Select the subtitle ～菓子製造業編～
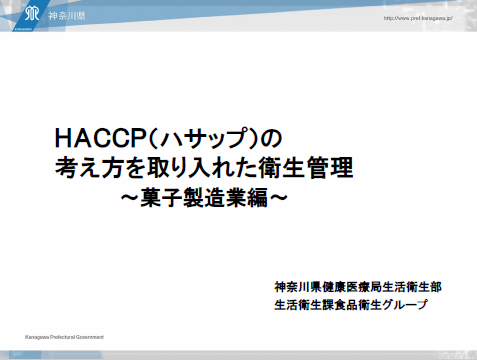Screen dimensions: 477x360 [x=204, y=198]
